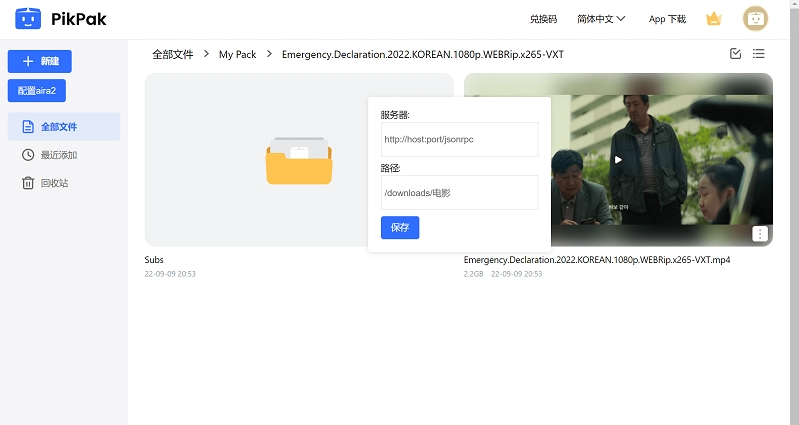Select 全部文件 in the sidebar
This screenshot has width=799, height=425.
click(64, 126)
